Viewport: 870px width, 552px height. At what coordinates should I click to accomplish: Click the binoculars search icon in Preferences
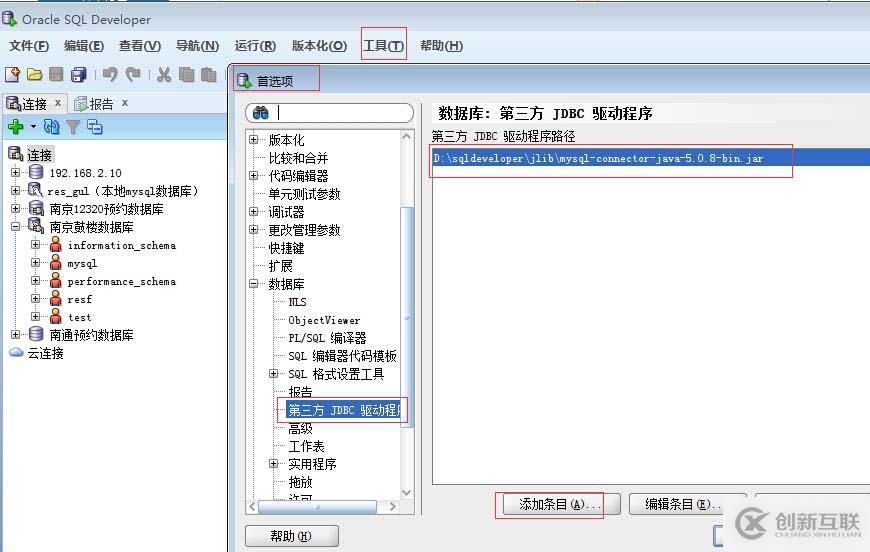point(261,113)
